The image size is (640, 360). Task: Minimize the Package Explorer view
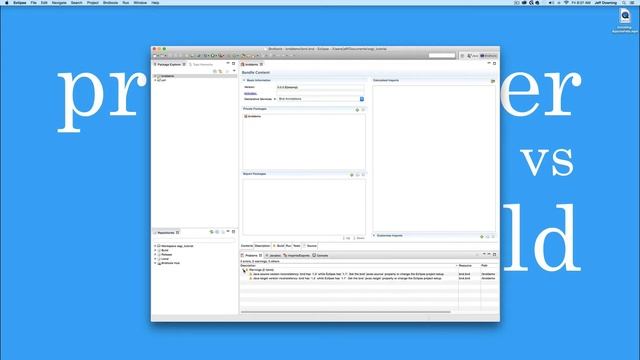[x=228, y=64]
